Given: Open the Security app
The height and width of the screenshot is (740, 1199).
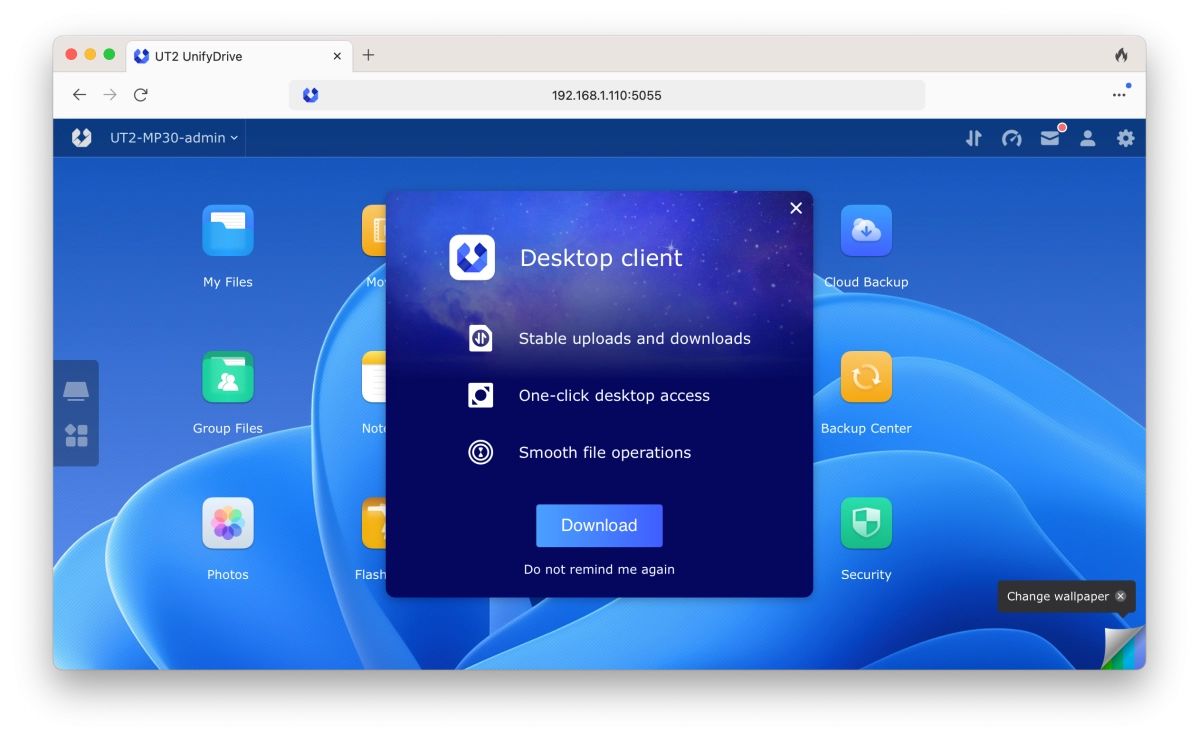Looking at the screenshot, I should pos(866,523).
